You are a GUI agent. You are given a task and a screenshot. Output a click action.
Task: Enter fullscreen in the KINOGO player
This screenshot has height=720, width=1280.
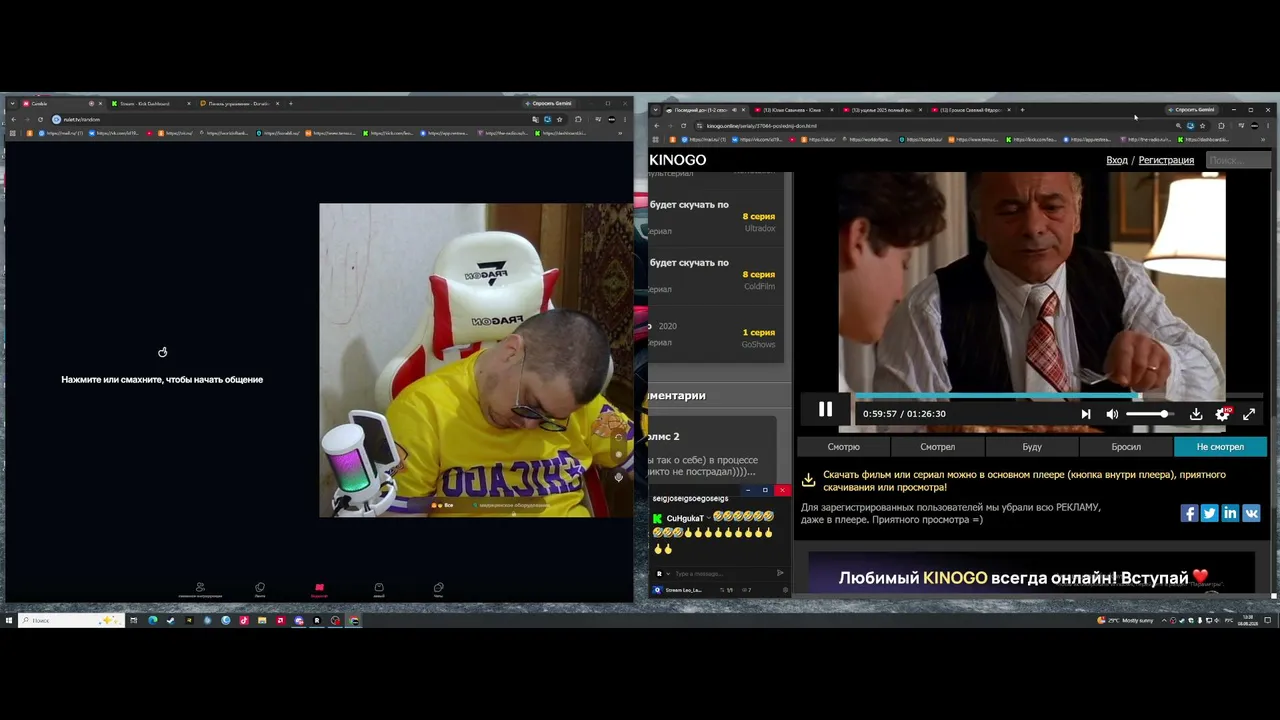coord(1249,414)
